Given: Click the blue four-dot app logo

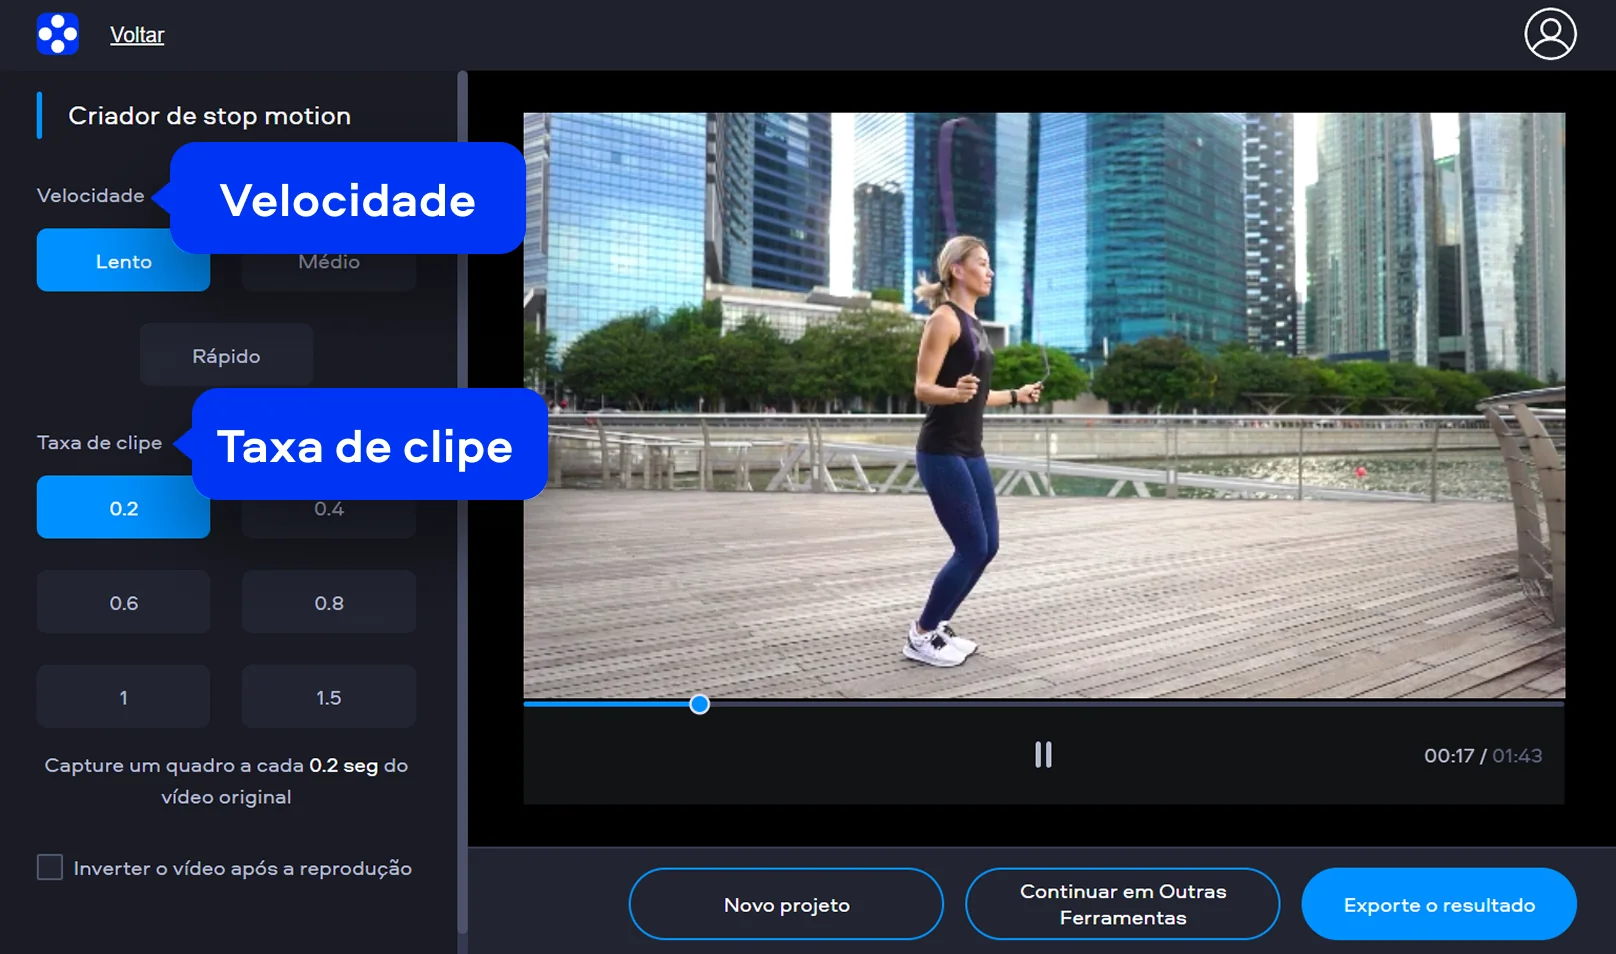Looking at the screenshot, I should [58, 34].
